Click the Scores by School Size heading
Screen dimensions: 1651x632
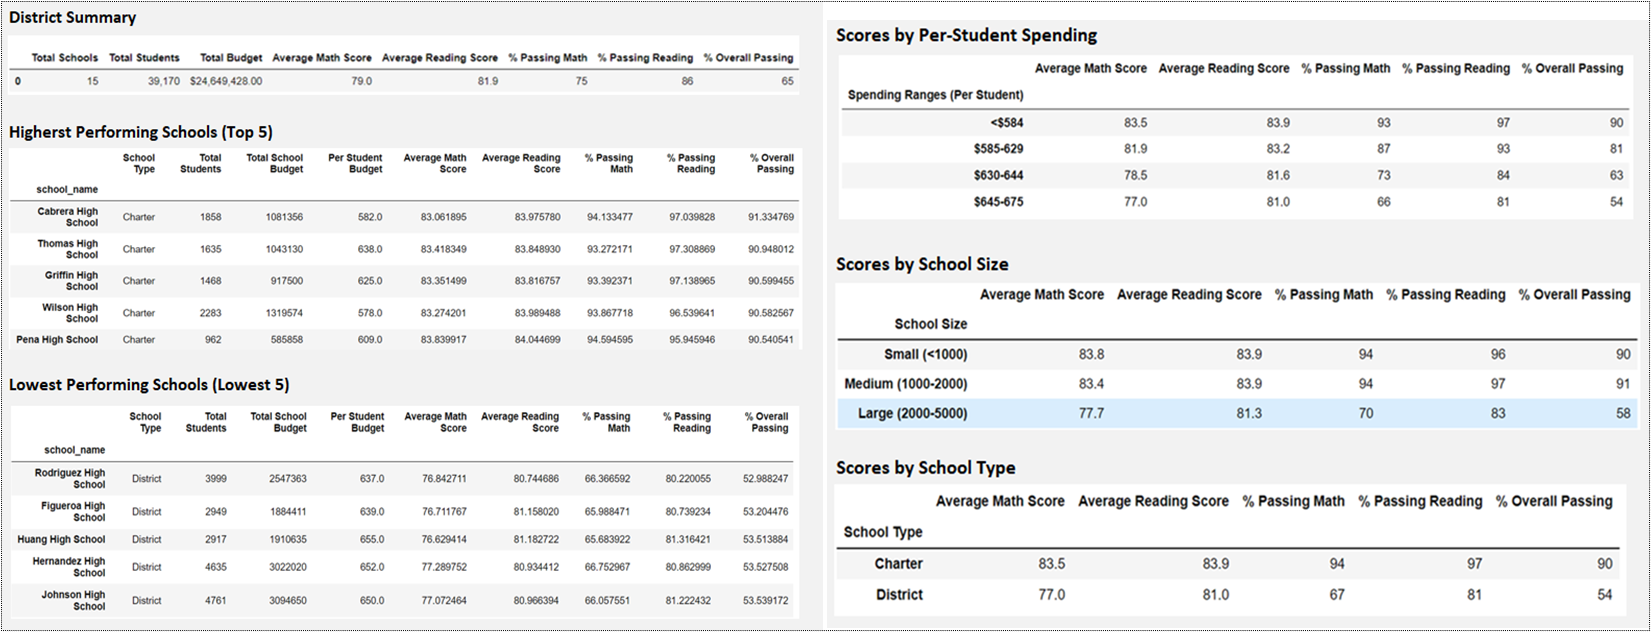point(922,265)
